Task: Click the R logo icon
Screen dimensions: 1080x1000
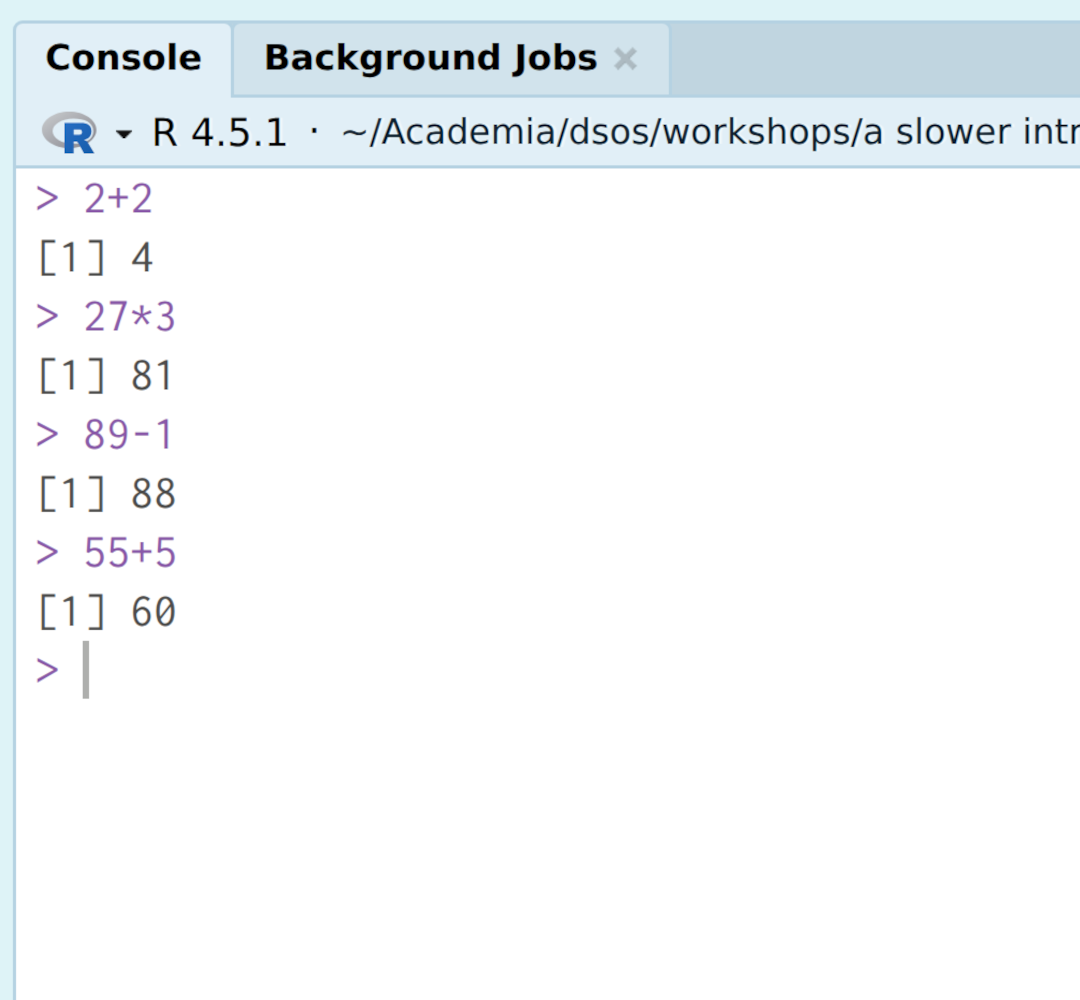Action: point(69,133)
